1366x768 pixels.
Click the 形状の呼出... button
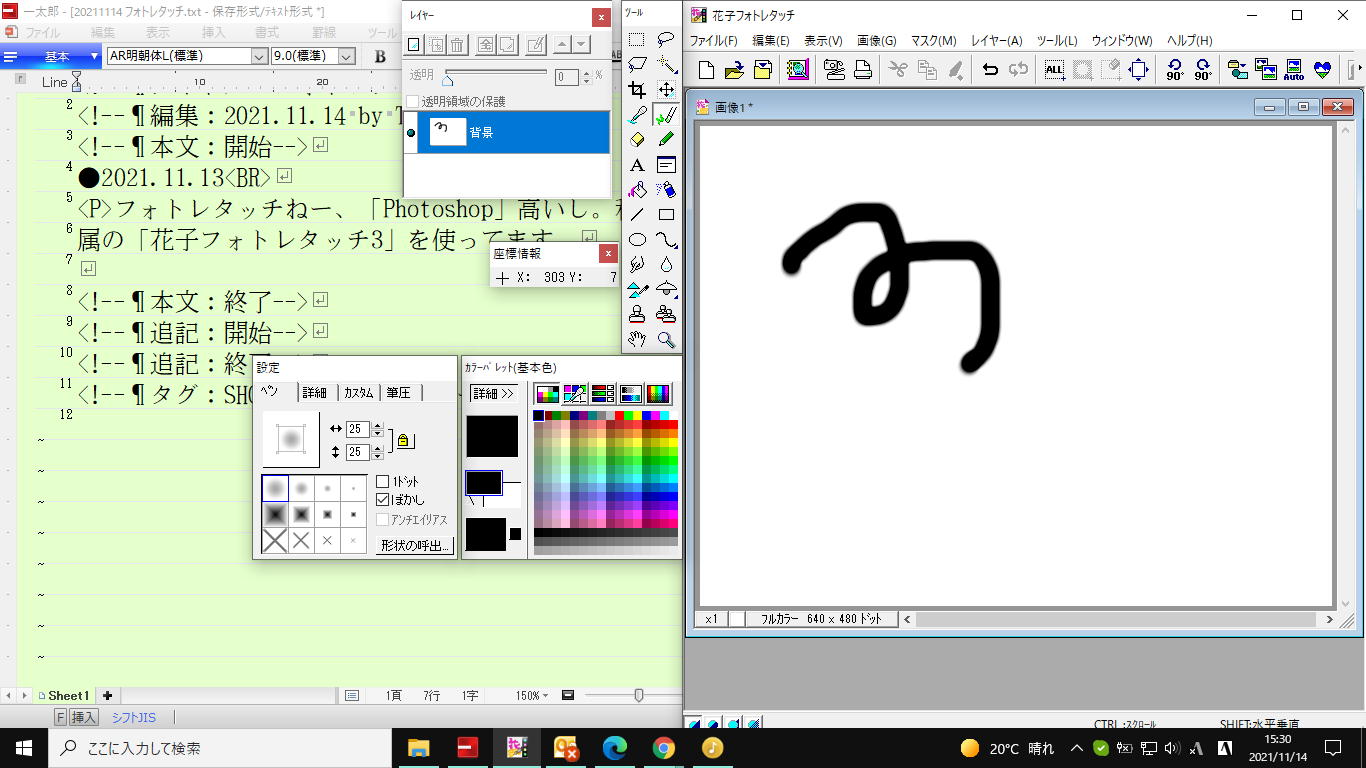(415, 546)
